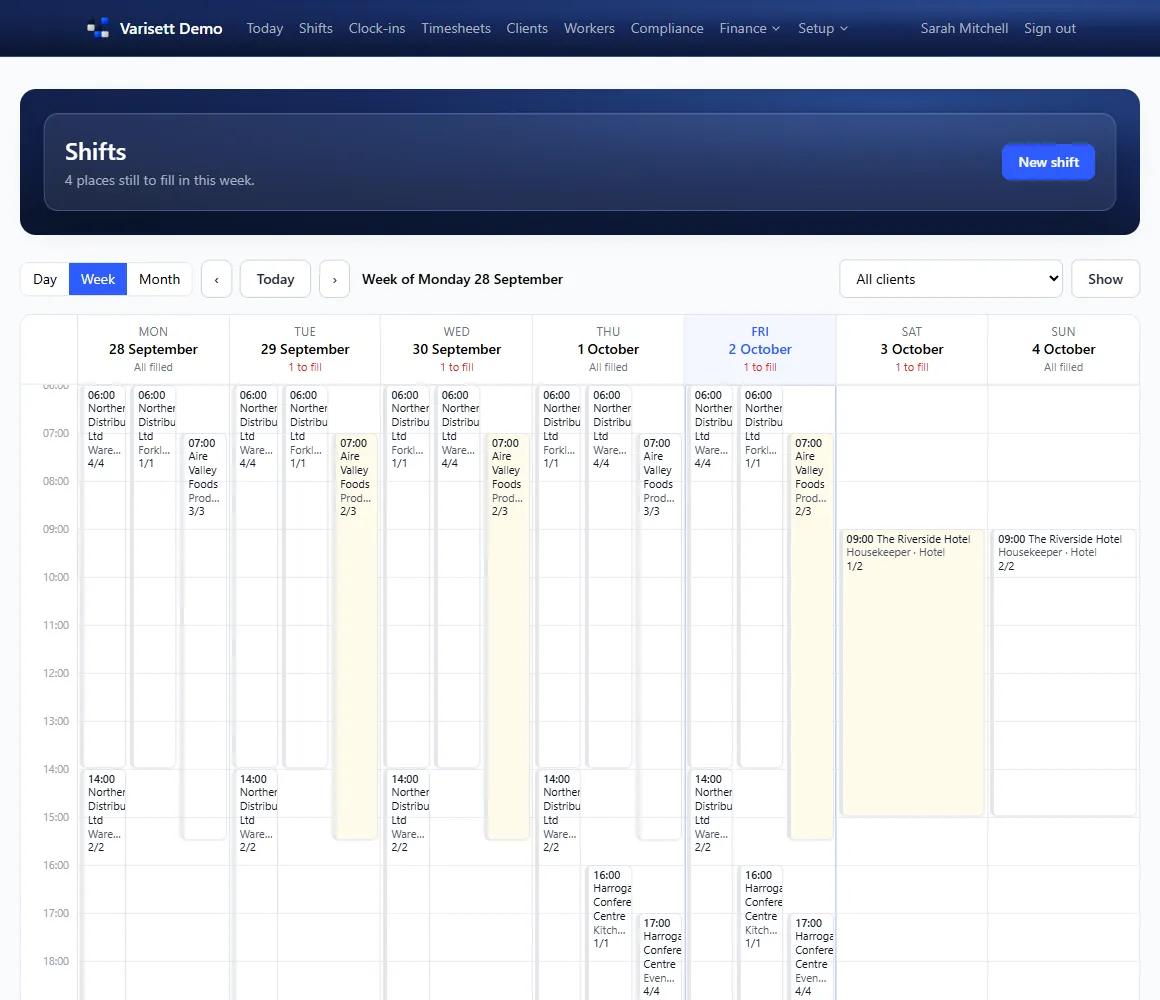Sign out of the account
This screenshot has height=1000, width=1160.
pos(1050,28)
